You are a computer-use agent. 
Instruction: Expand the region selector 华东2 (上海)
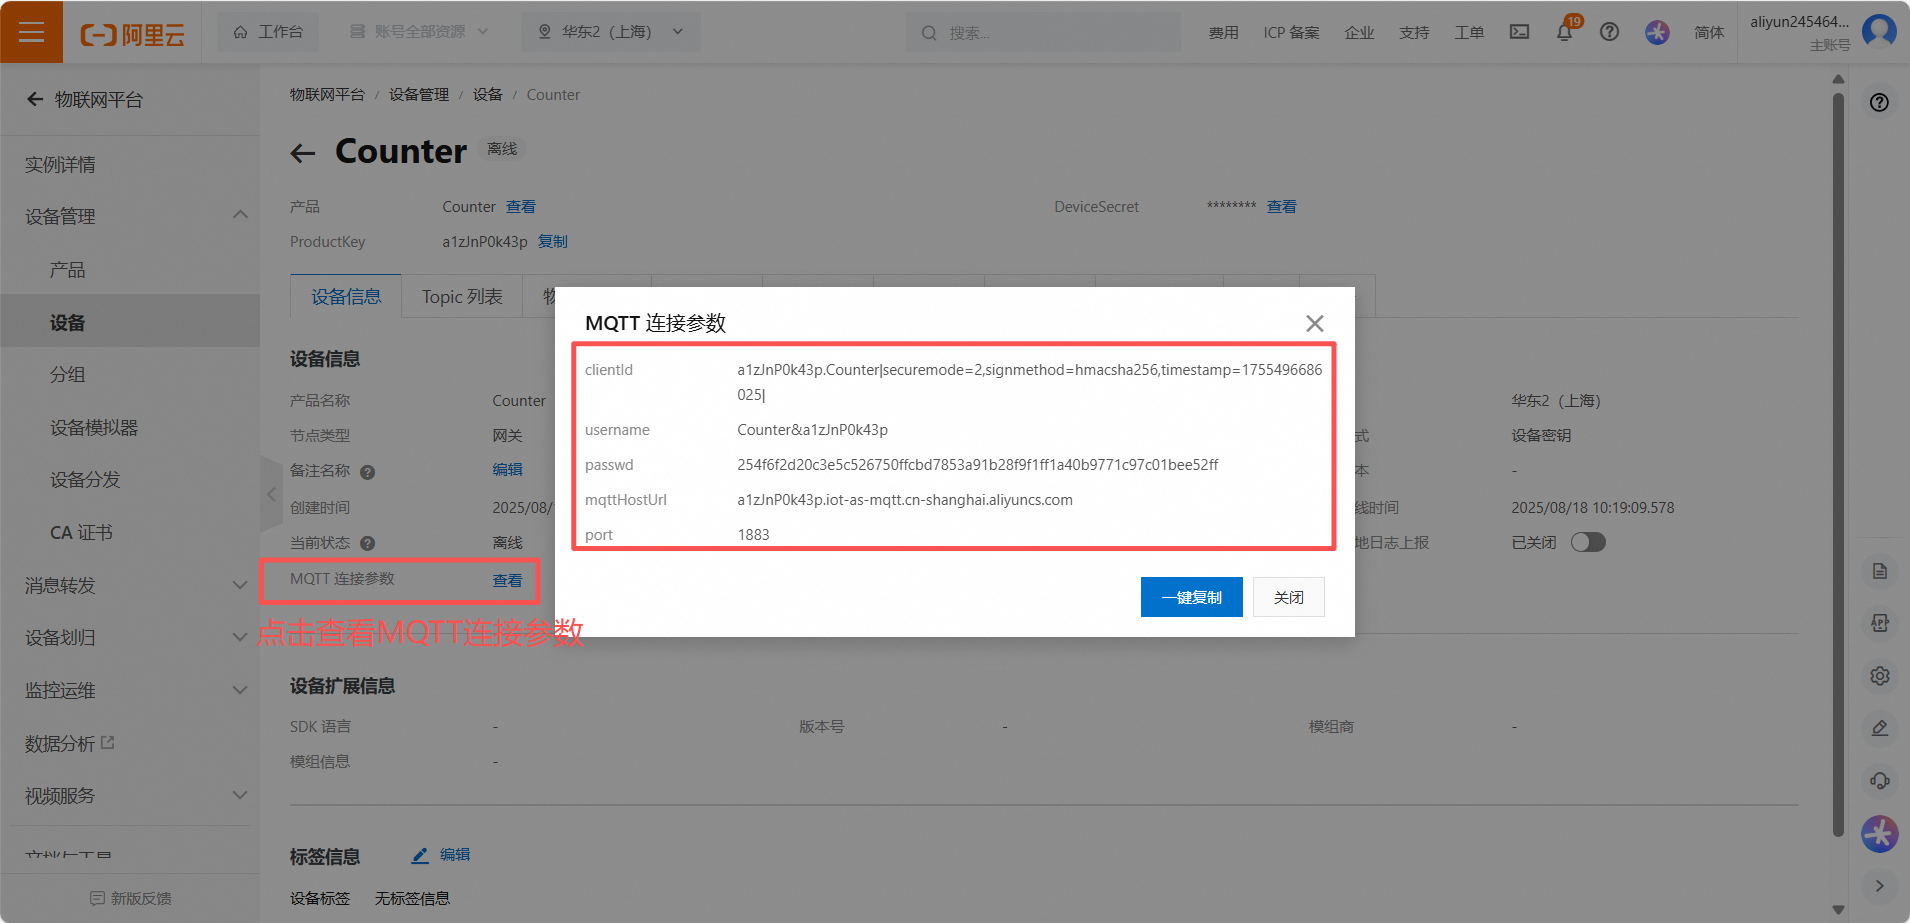610,32
